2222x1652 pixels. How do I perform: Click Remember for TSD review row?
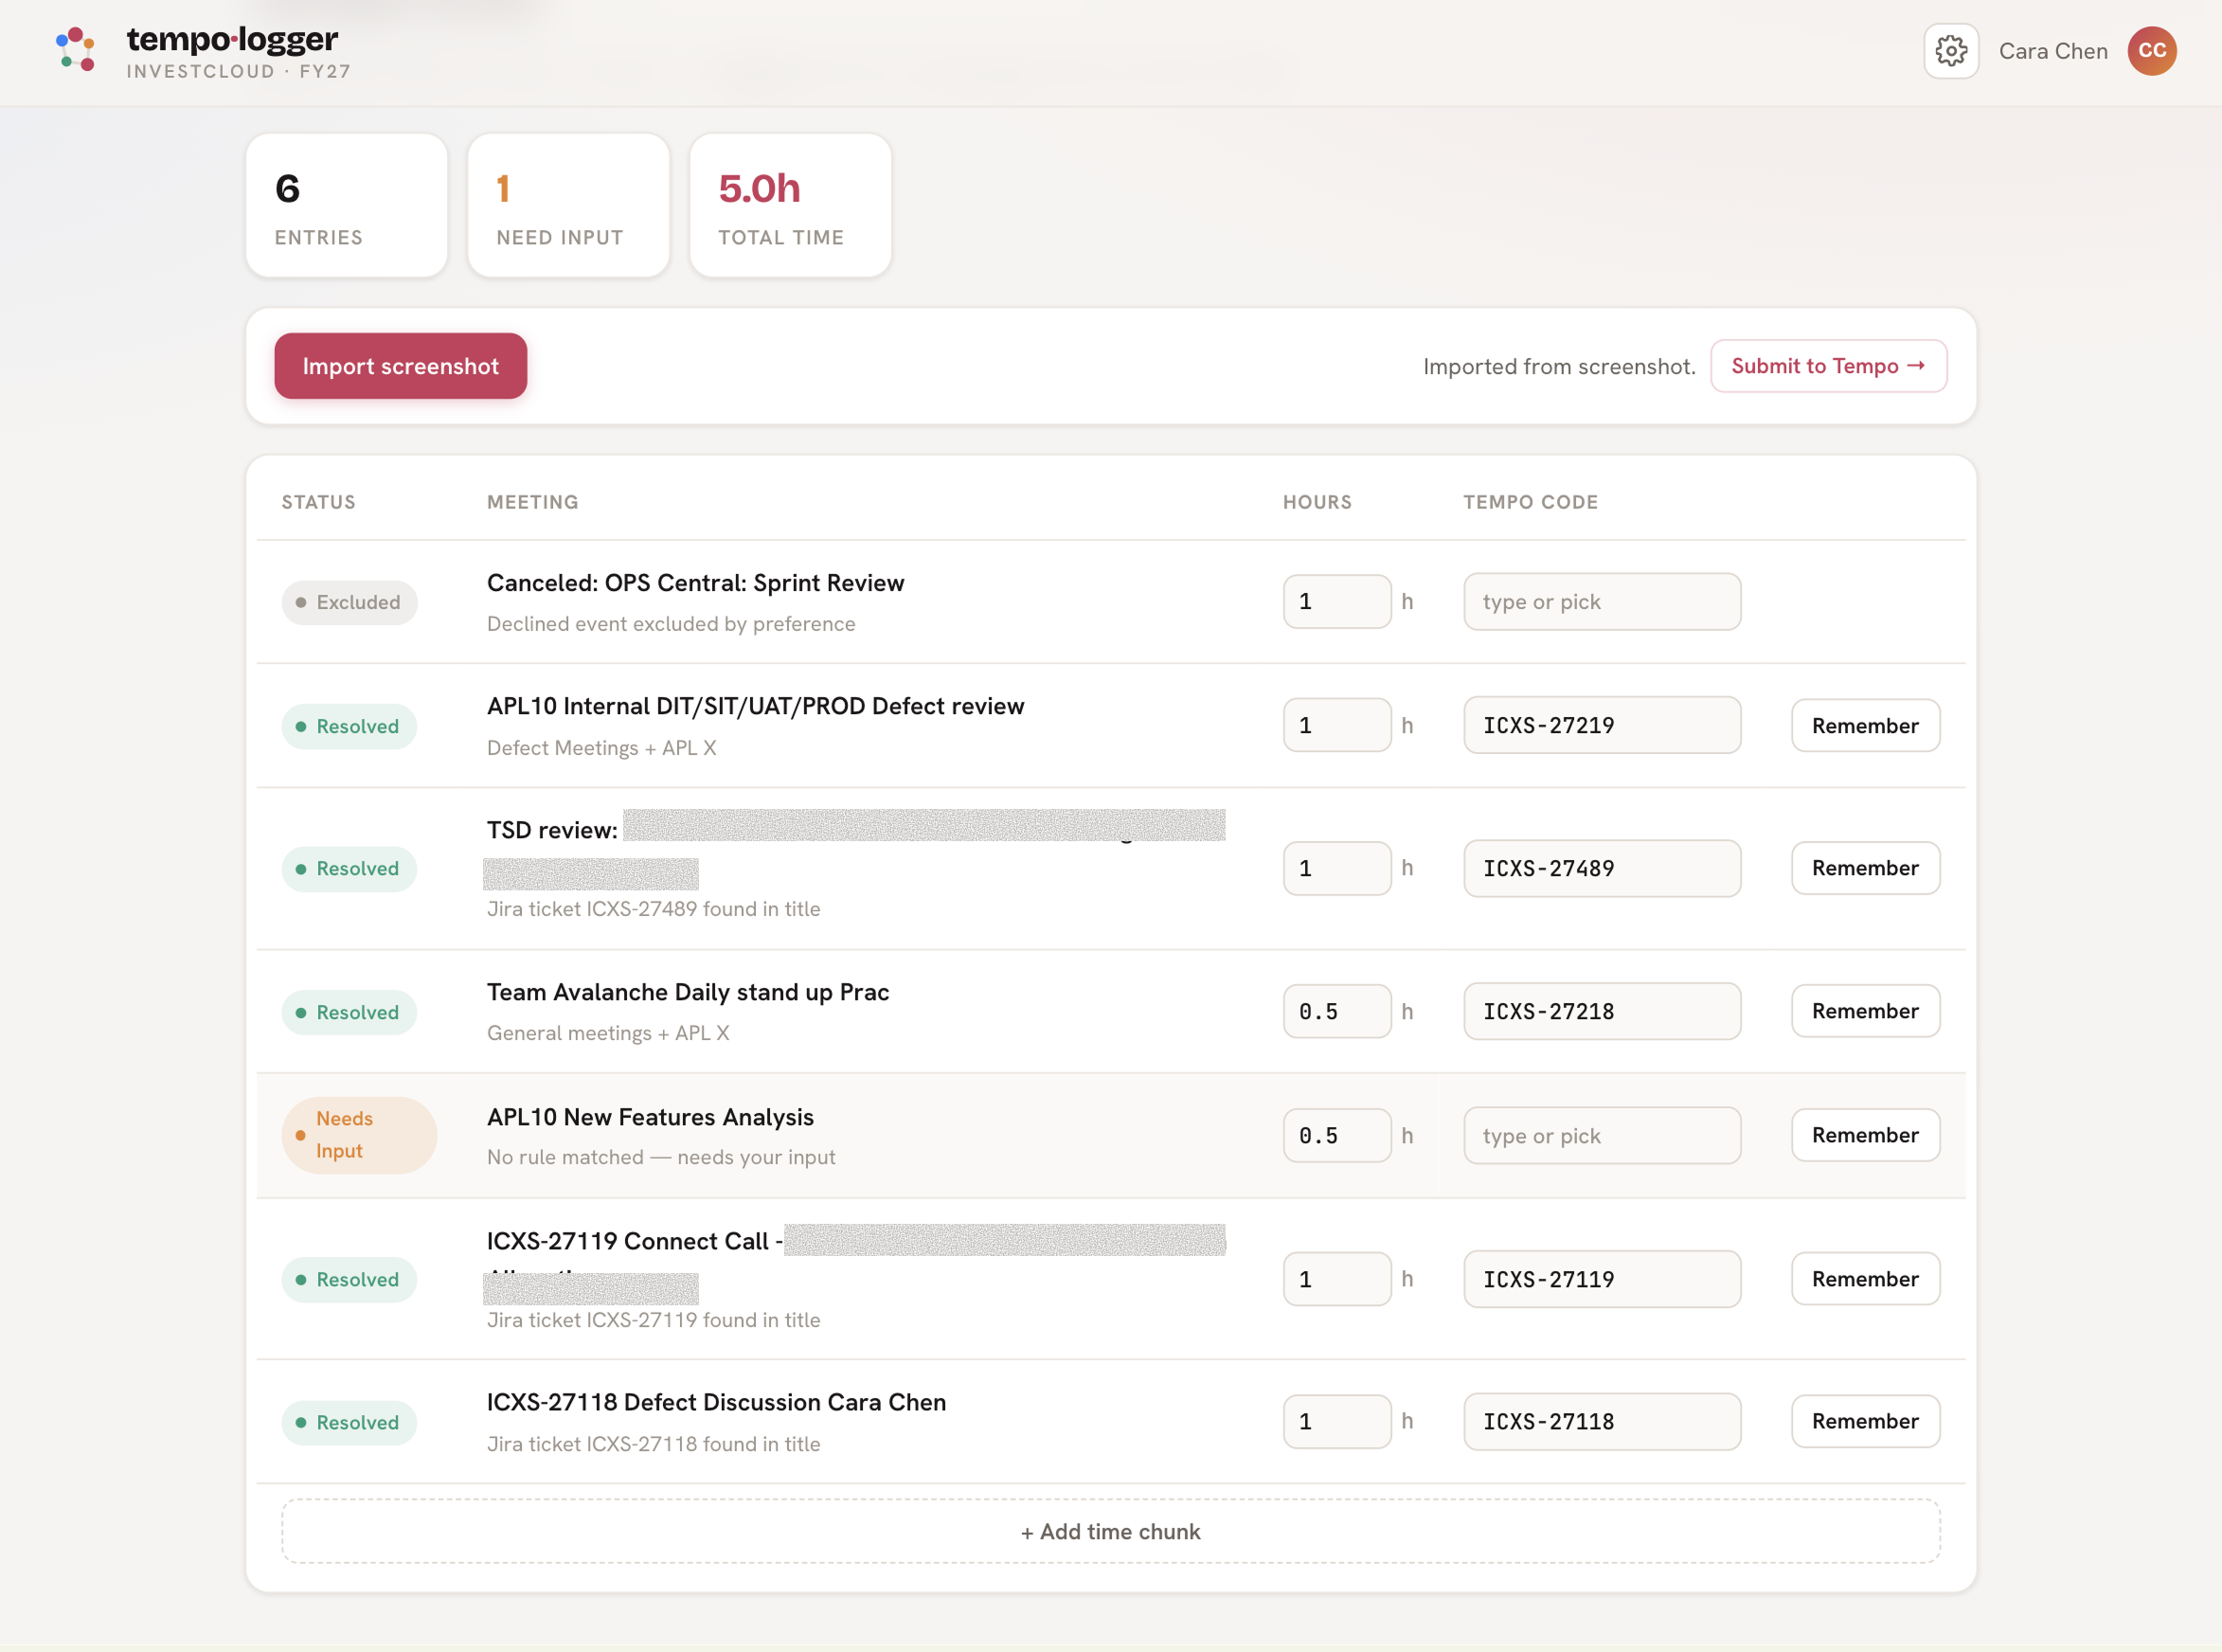coord(1864,868)
